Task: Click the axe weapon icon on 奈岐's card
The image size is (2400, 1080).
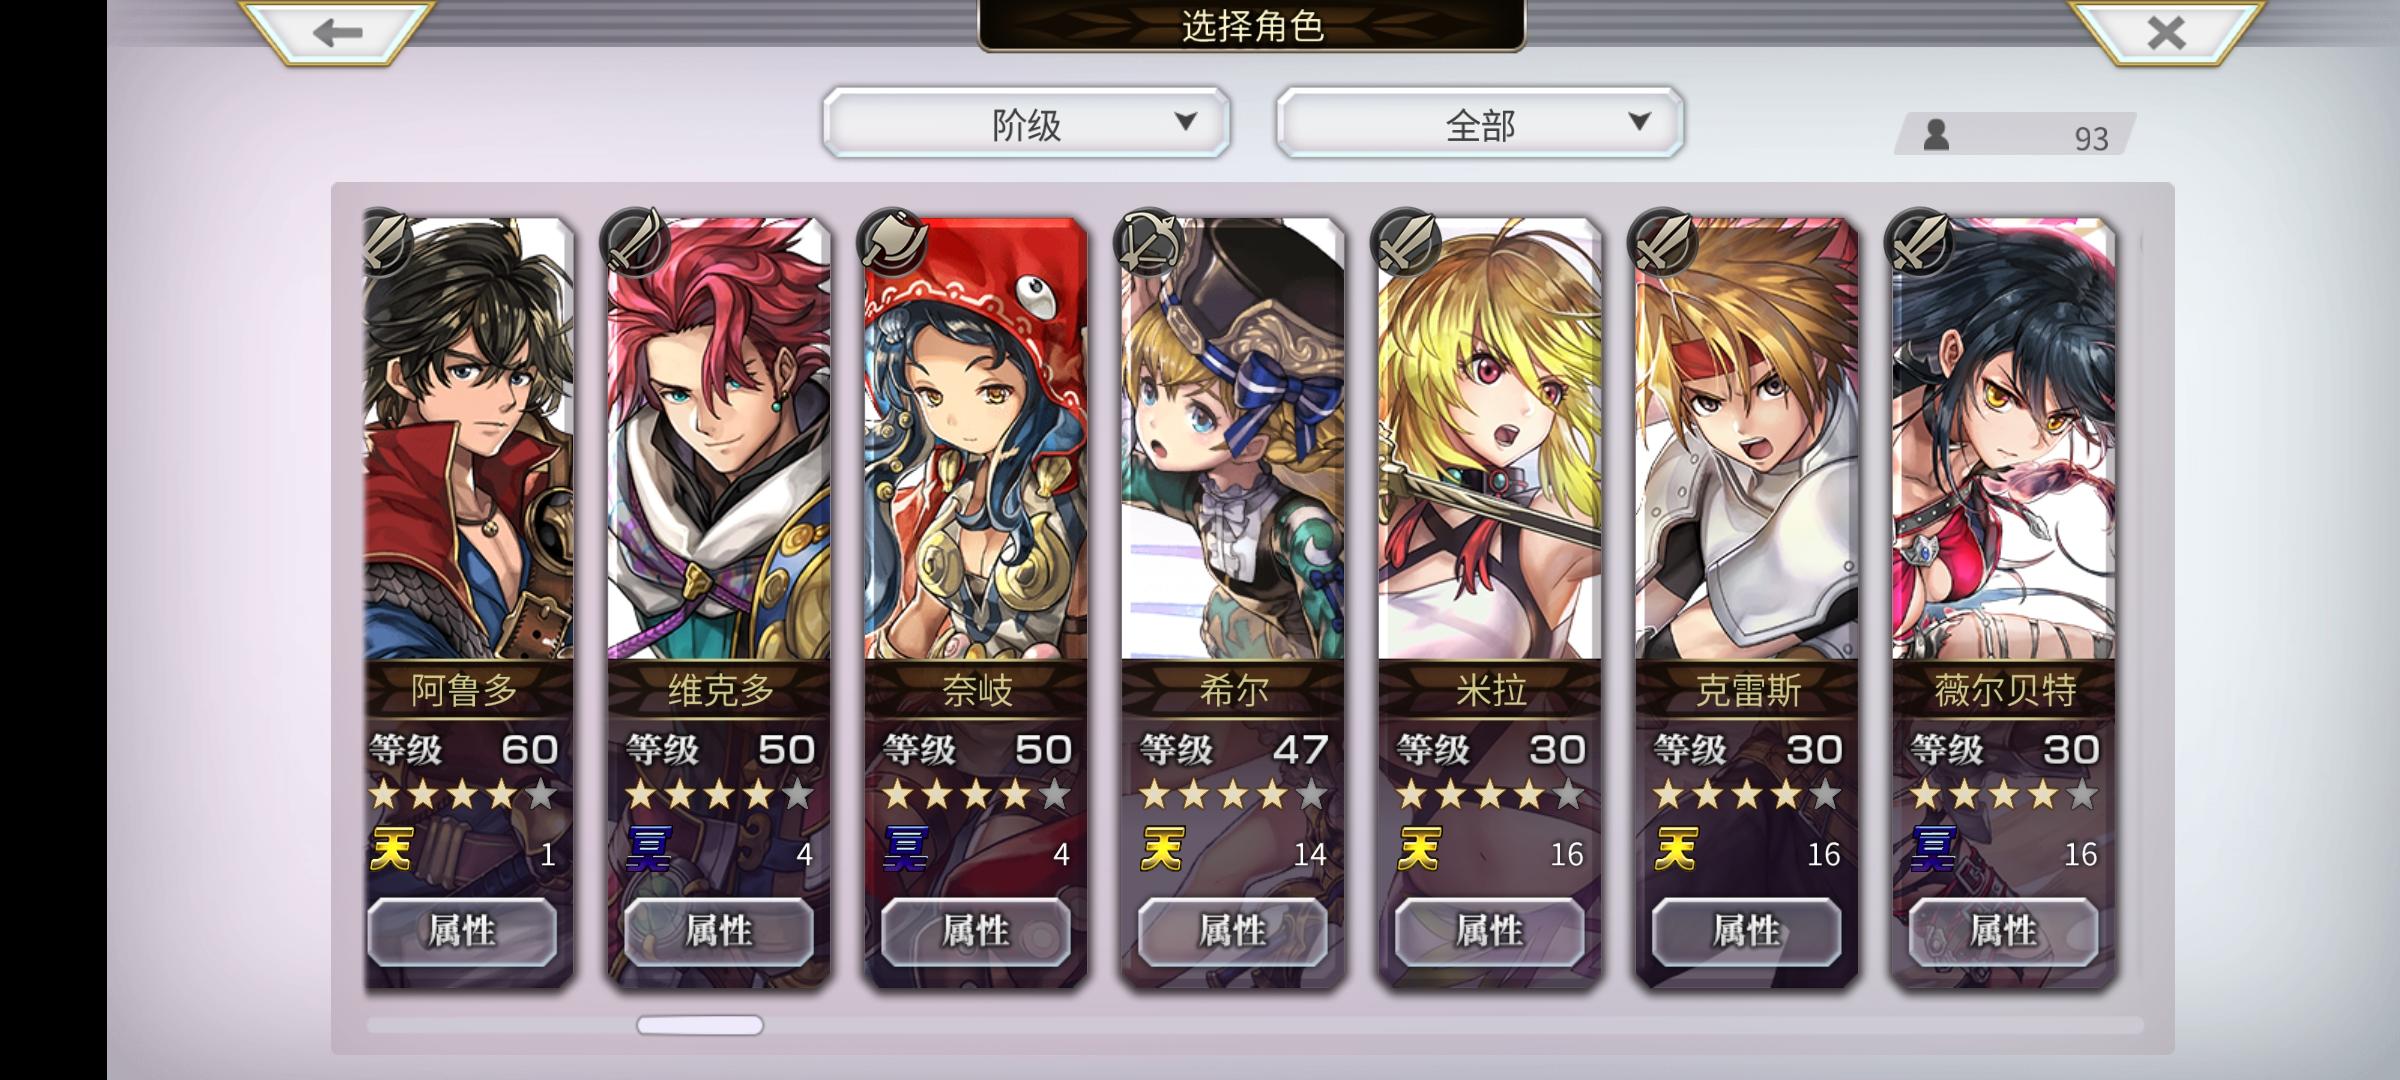Action: (x=893, y=242)
